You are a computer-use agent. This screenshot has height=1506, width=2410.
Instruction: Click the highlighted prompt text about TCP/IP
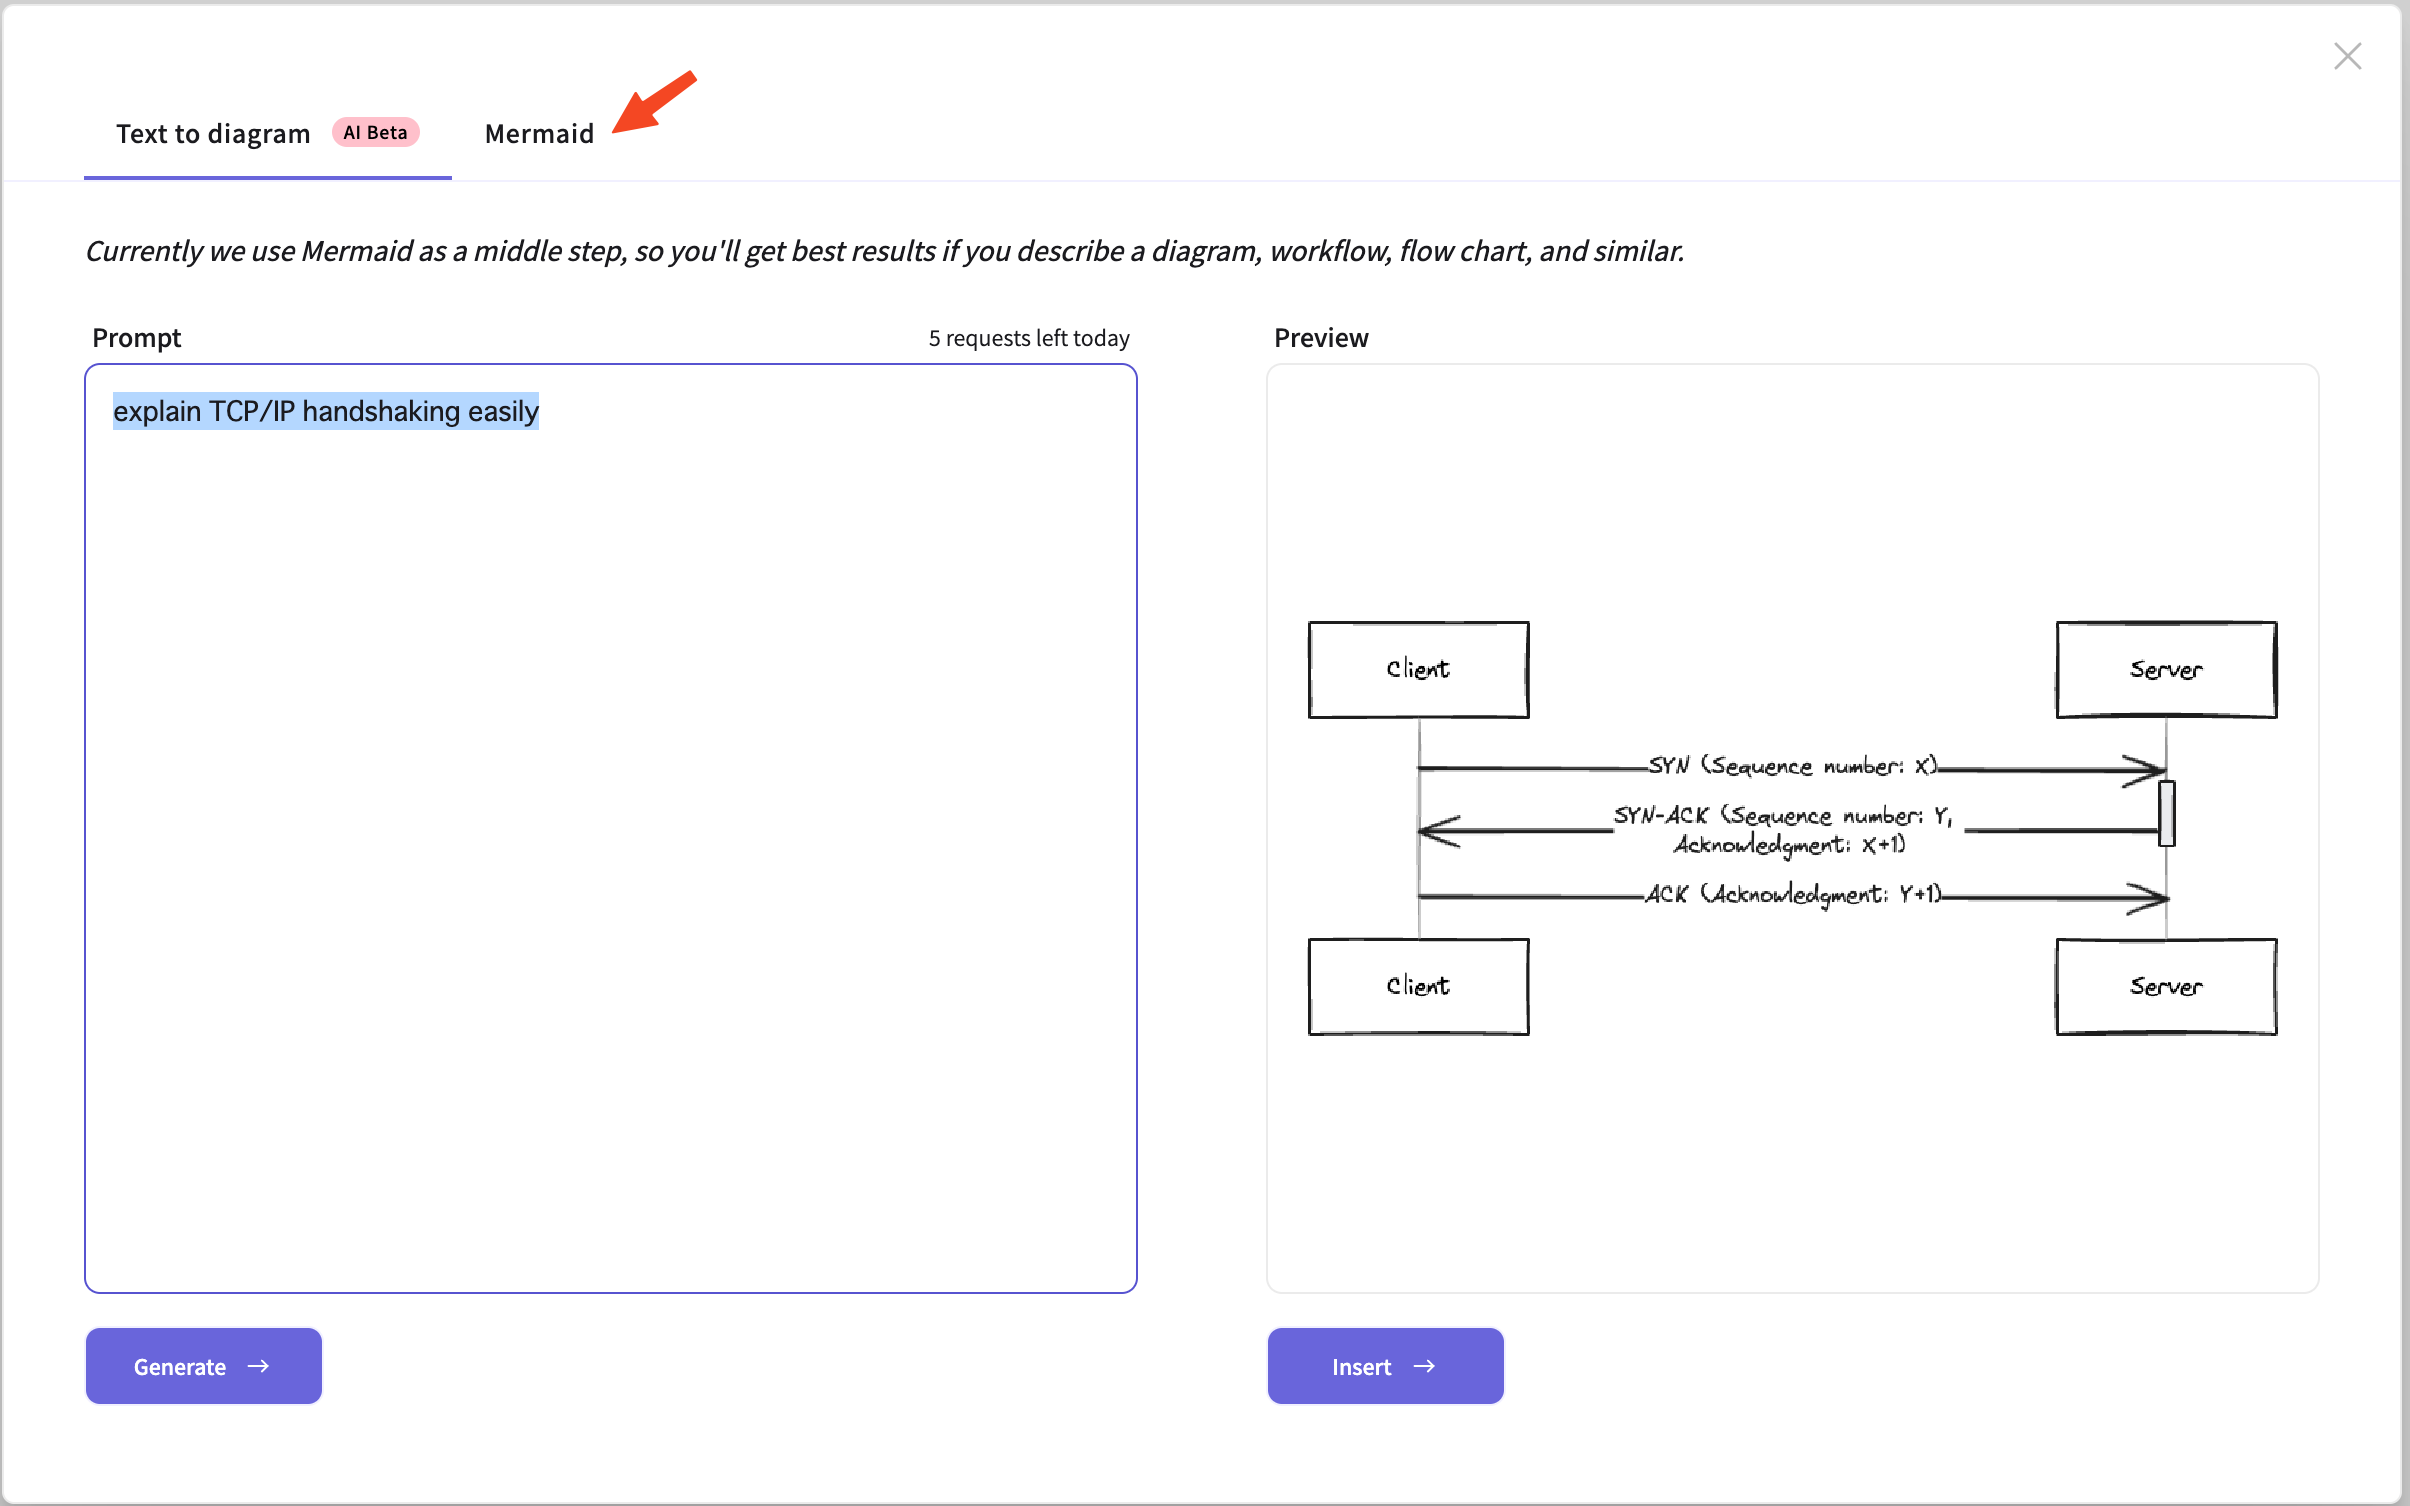coord(326,411)
